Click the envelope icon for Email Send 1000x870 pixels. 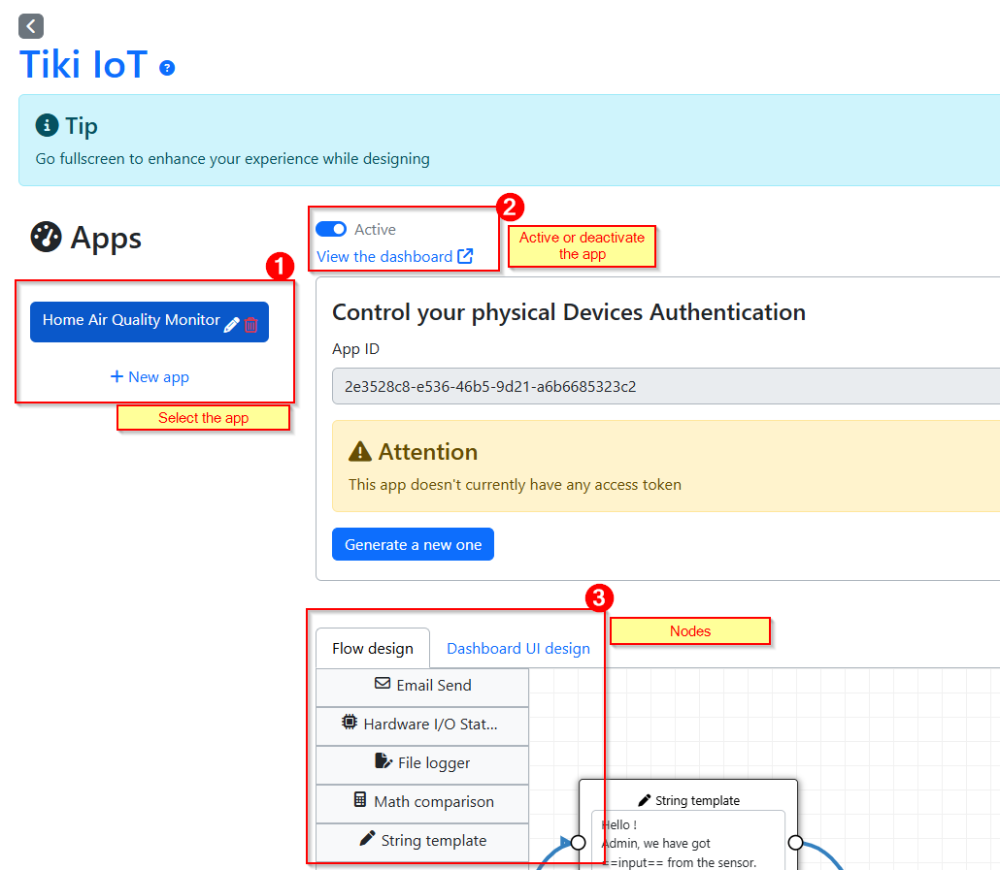382,684
